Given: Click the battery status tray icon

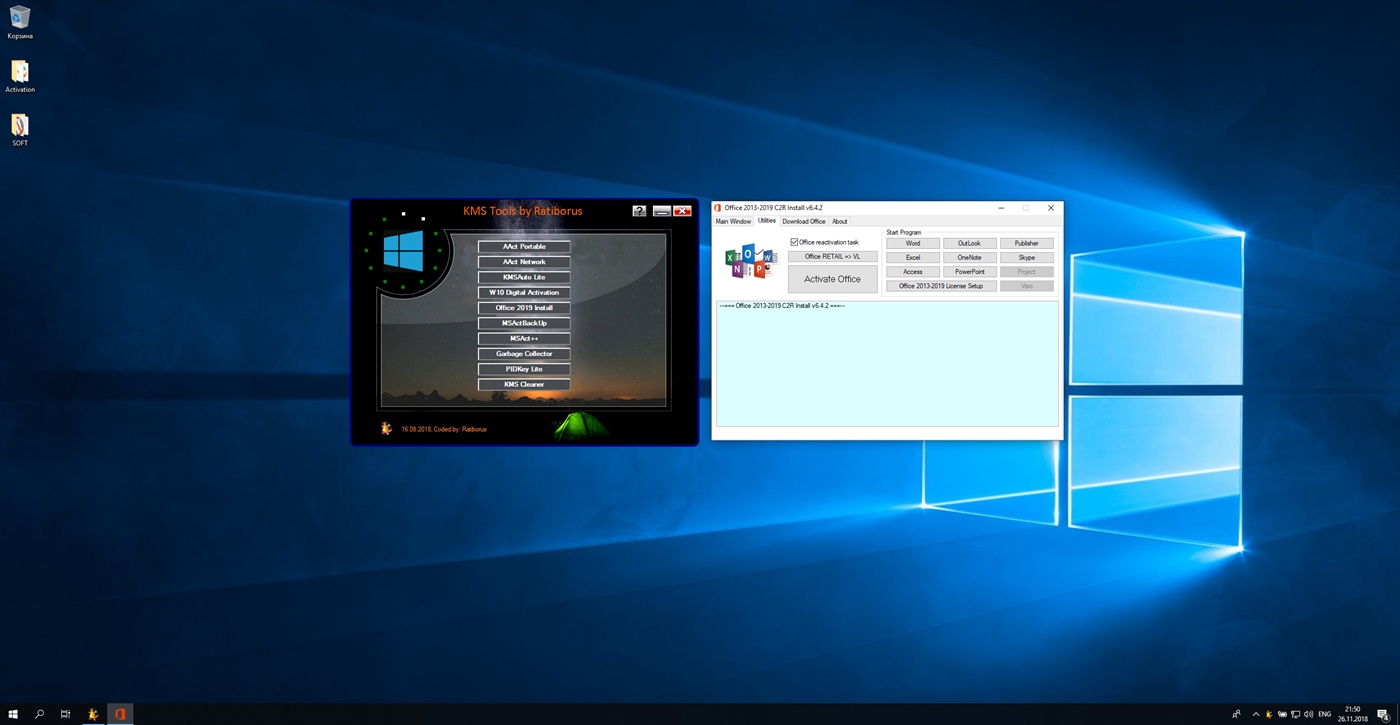Looking at the screenshot, I should click(1282, 714).
